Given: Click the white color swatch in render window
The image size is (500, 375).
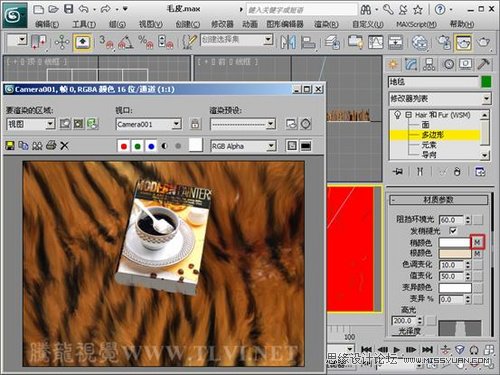Looking at the screenshot, I should point(196,145).
